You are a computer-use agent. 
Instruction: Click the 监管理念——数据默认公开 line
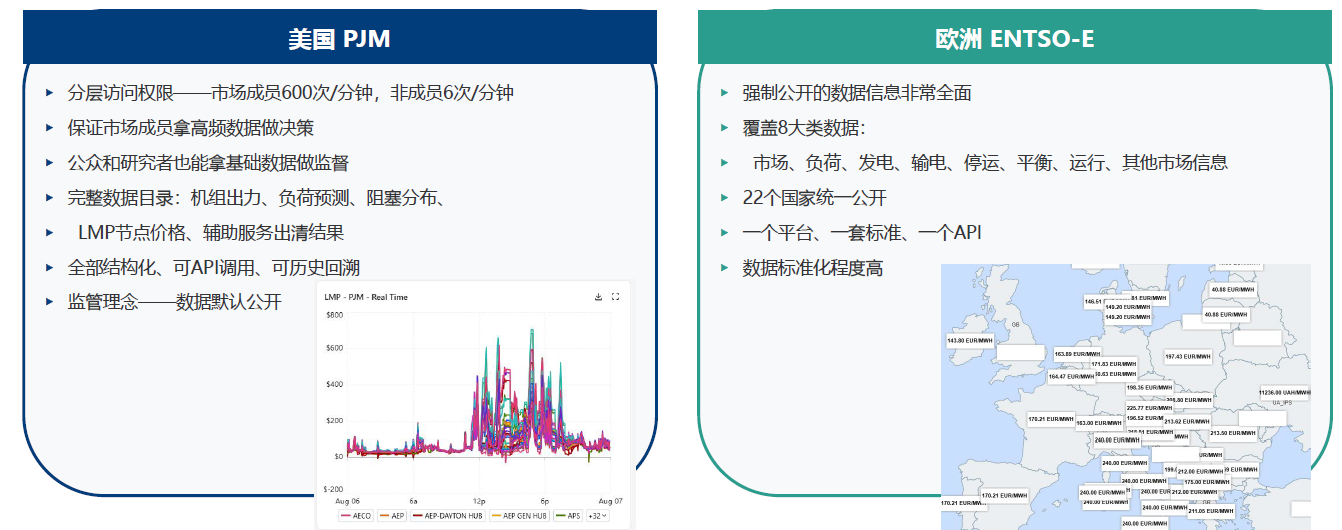click(175, 302)
